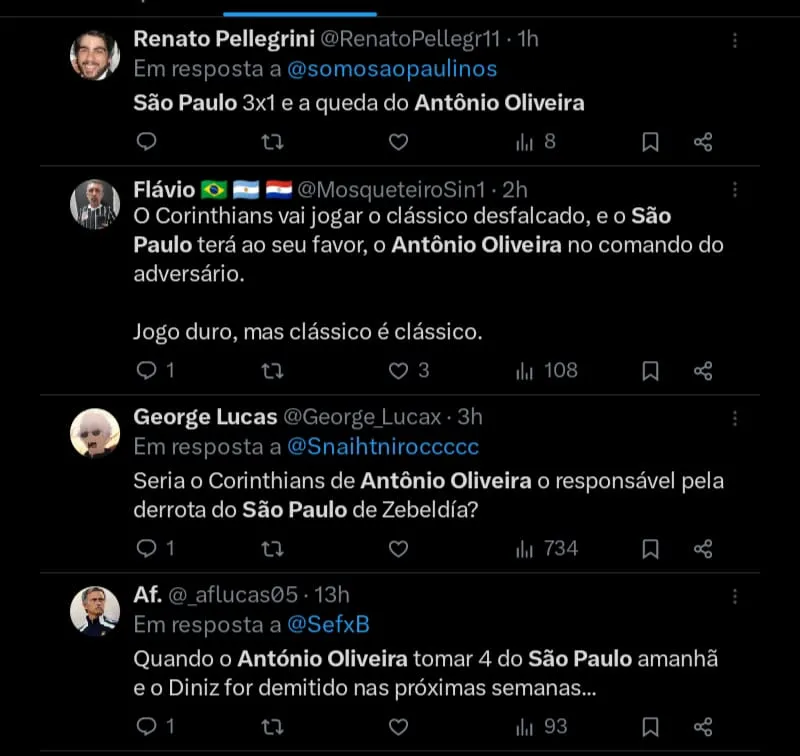This screenshot has height=756, width=800.
Task: Bookmark Af.'s tweet
Action: pyautogui.click(x=650, y=725)
